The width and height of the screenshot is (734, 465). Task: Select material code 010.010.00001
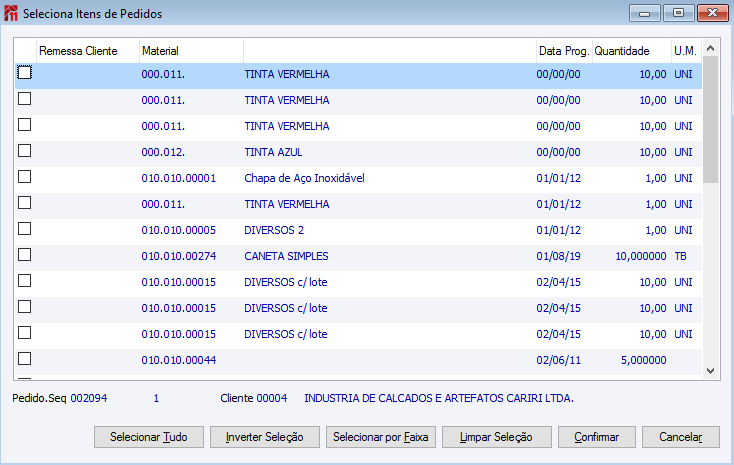(179, 178)
